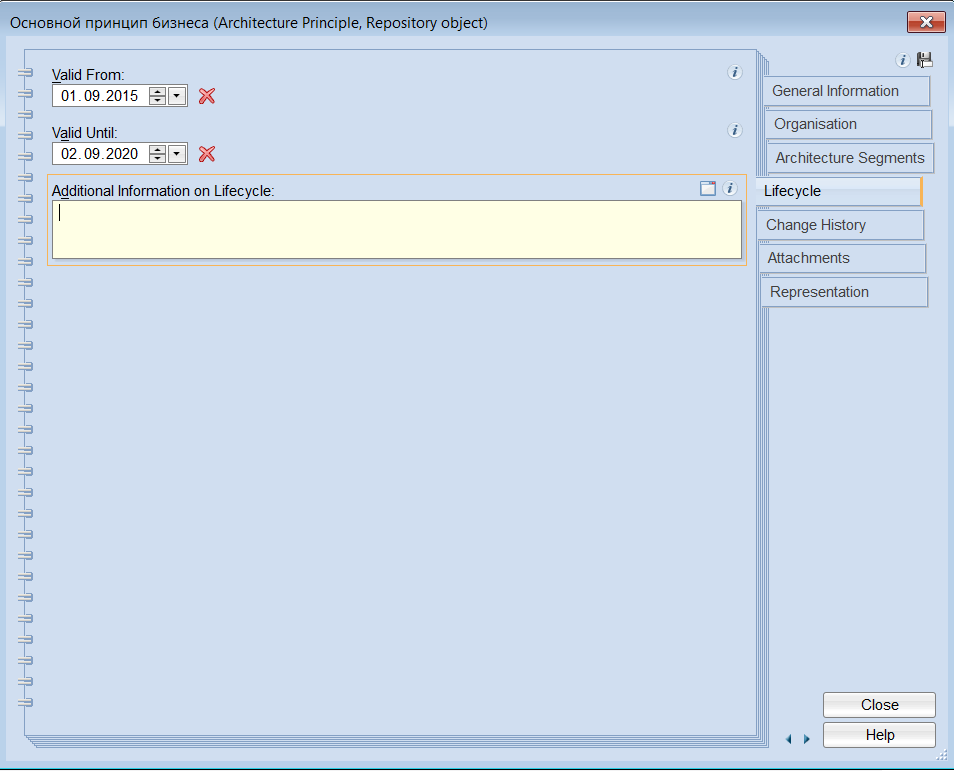Focus the Additional Information on Lifecycle text area
The width and height of the screenshot is (954, 771).
397,229
